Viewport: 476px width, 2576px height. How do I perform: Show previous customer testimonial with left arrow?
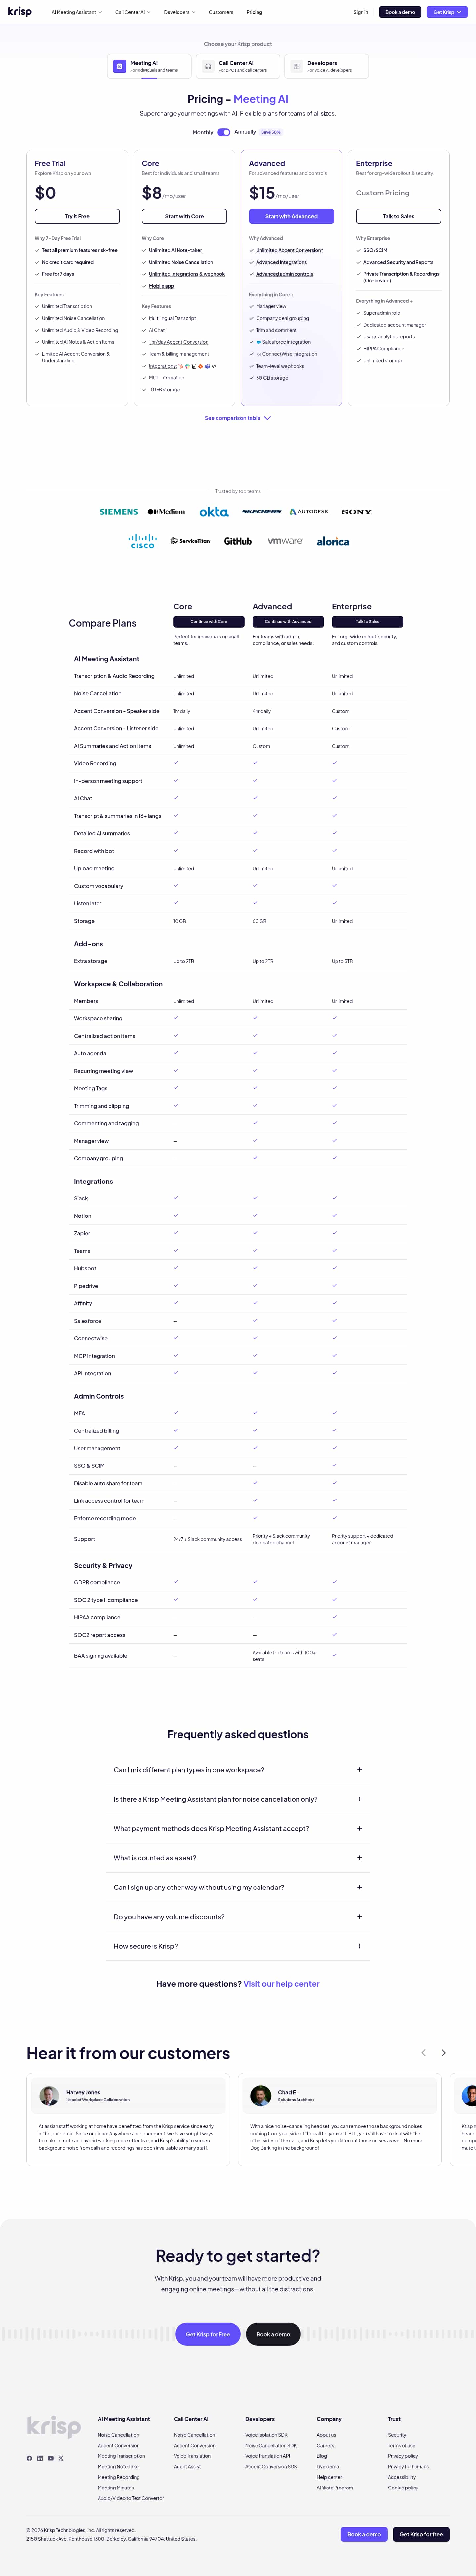tap(423, 2052)
